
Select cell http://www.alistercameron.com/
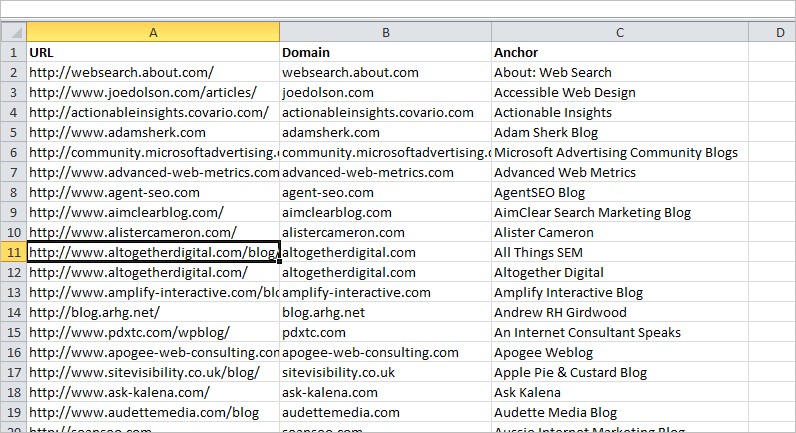pos(153,232)
